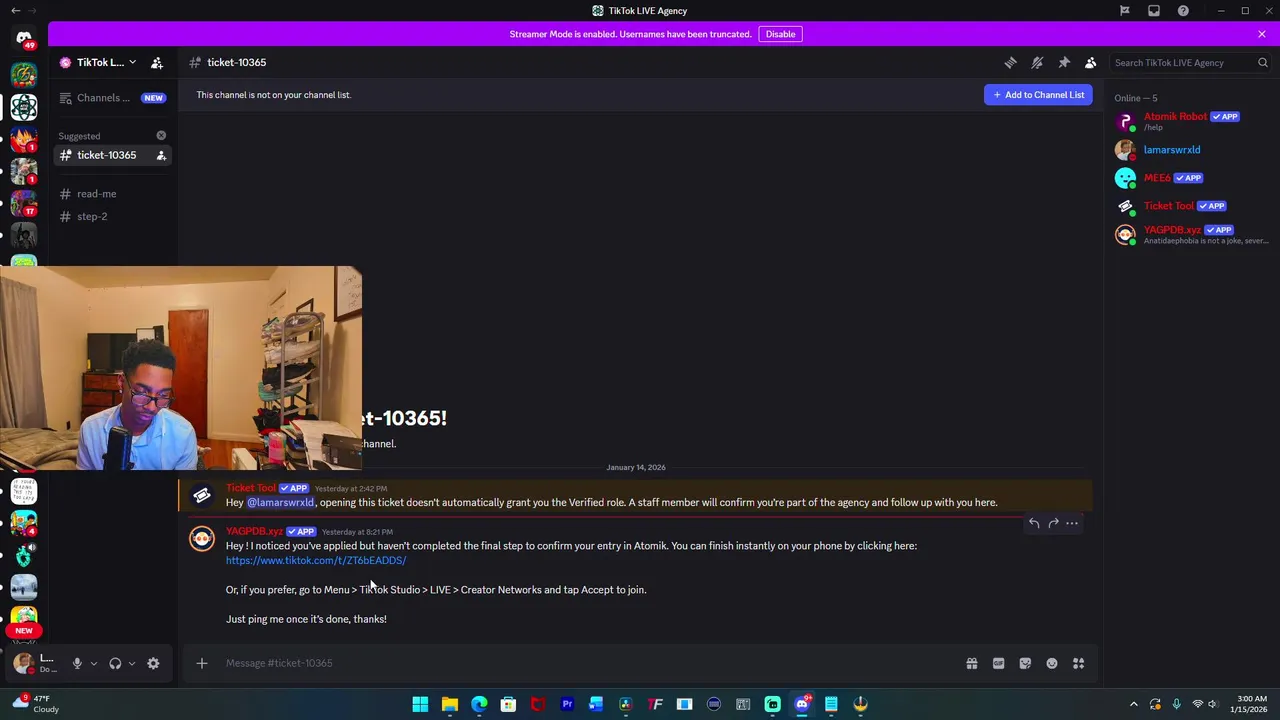Open the tiktok.com link in message
Screen dimensions: 1280x720
tap(316, 561)
